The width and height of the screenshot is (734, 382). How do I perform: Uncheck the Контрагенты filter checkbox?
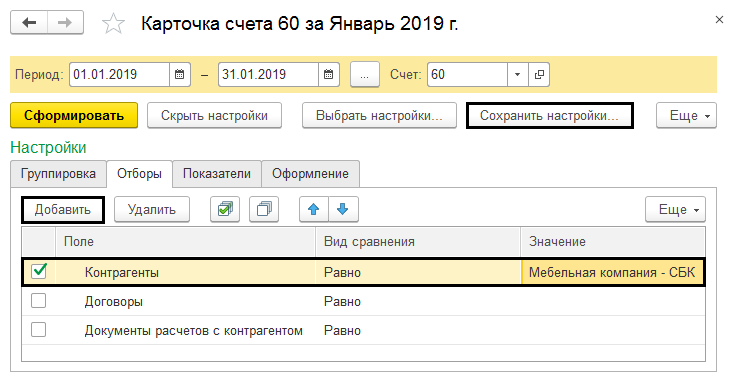click(39, 271)
